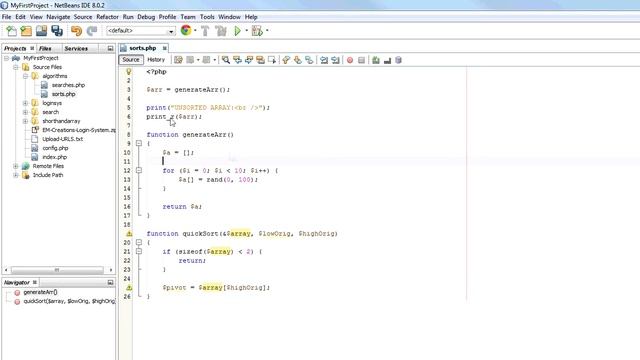Click the Stop Macro Recording icon

tap(361, 60)
